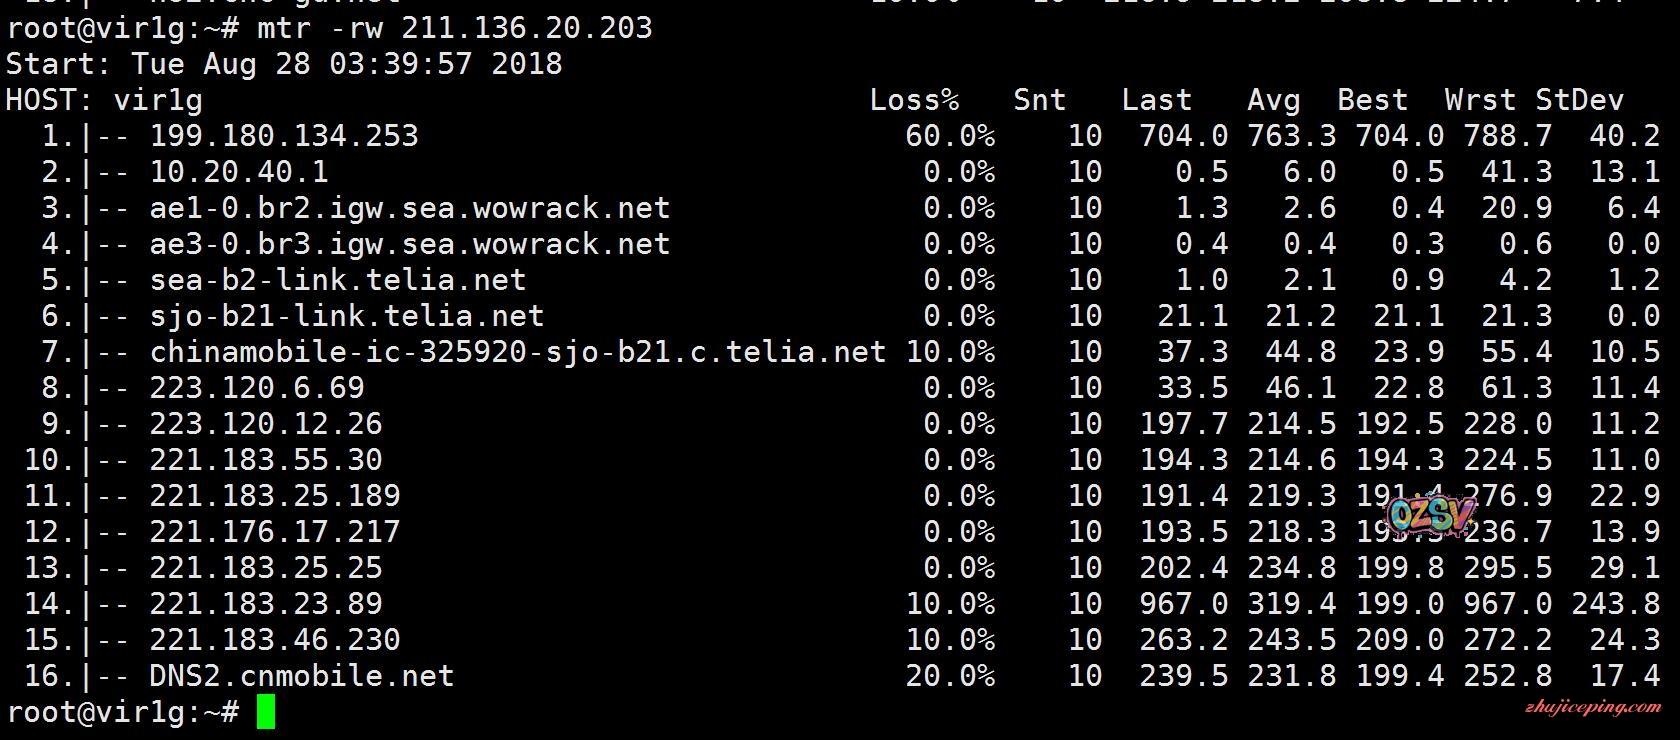Select the Start timestamp line
Viewport: 1680px width, 740px height.
coord(284,64)
